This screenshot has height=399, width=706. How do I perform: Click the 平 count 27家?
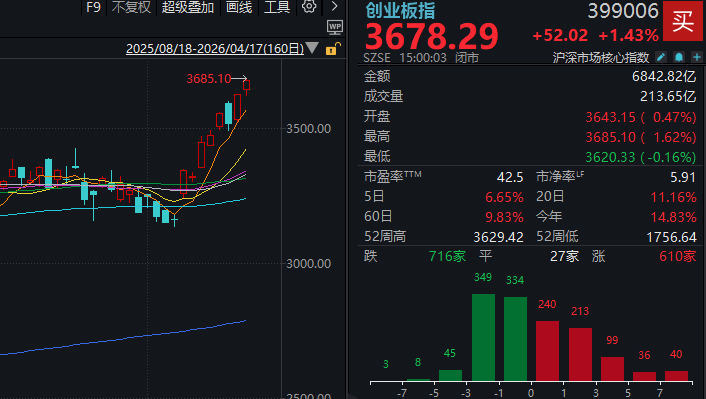click(564, 256)
